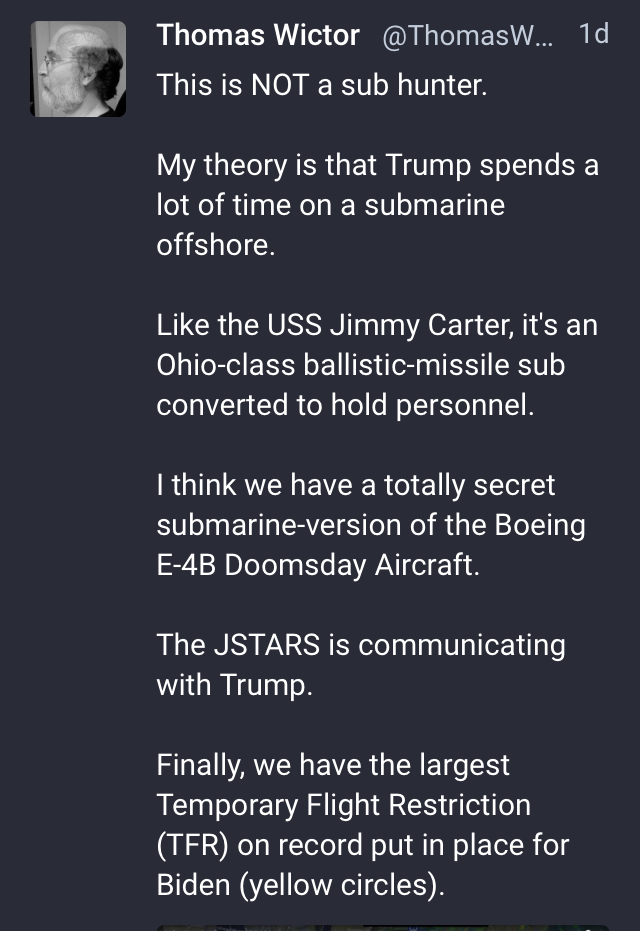Click the 'Temporary Flight Restriction' line

344,806
